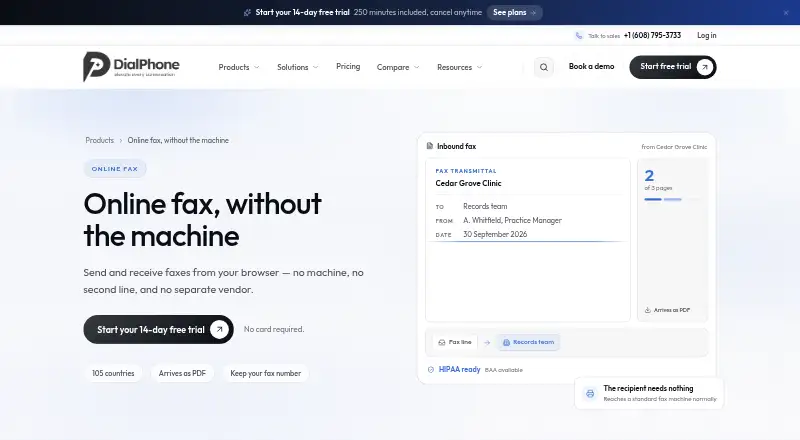Click the Keep your fax number pill
This screenshot has height=440, width=800.
(265, 373)
